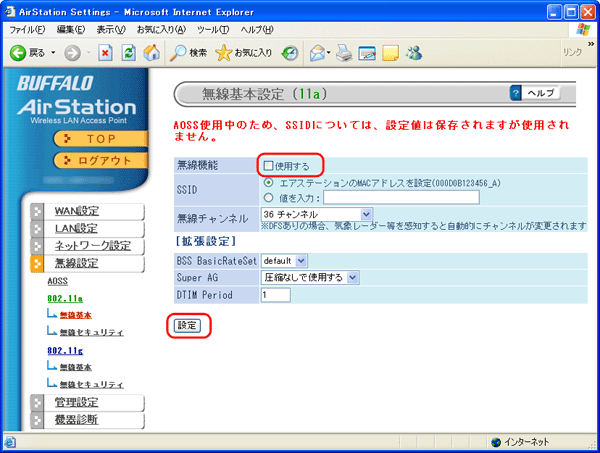Click the ネットワーク設定 sidebar bullet icon
The width and height of the screenshot is (600, 453).
click(x=37, y=246)
